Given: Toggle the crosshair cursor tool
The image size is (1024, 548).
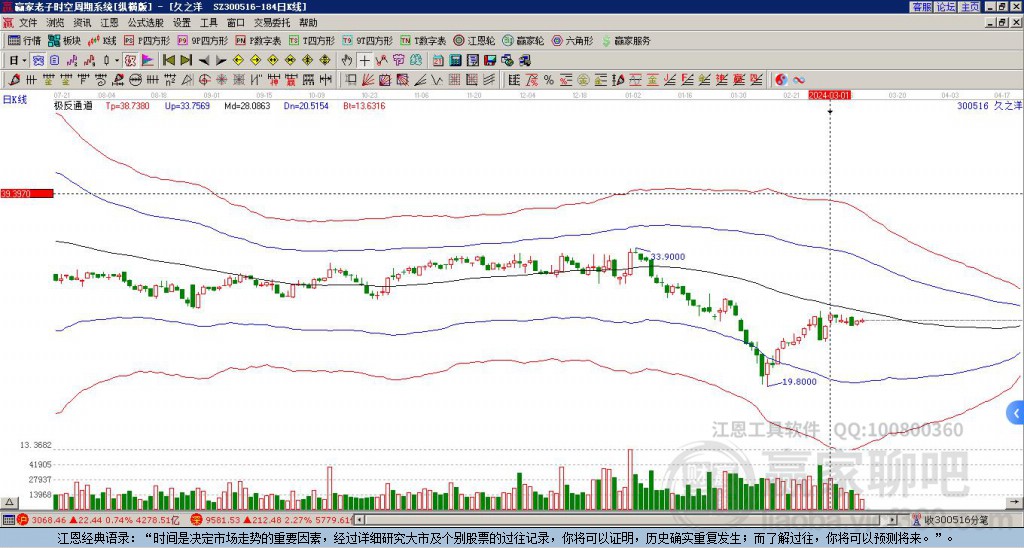Looking at the screenshot, I should (364, 61).
